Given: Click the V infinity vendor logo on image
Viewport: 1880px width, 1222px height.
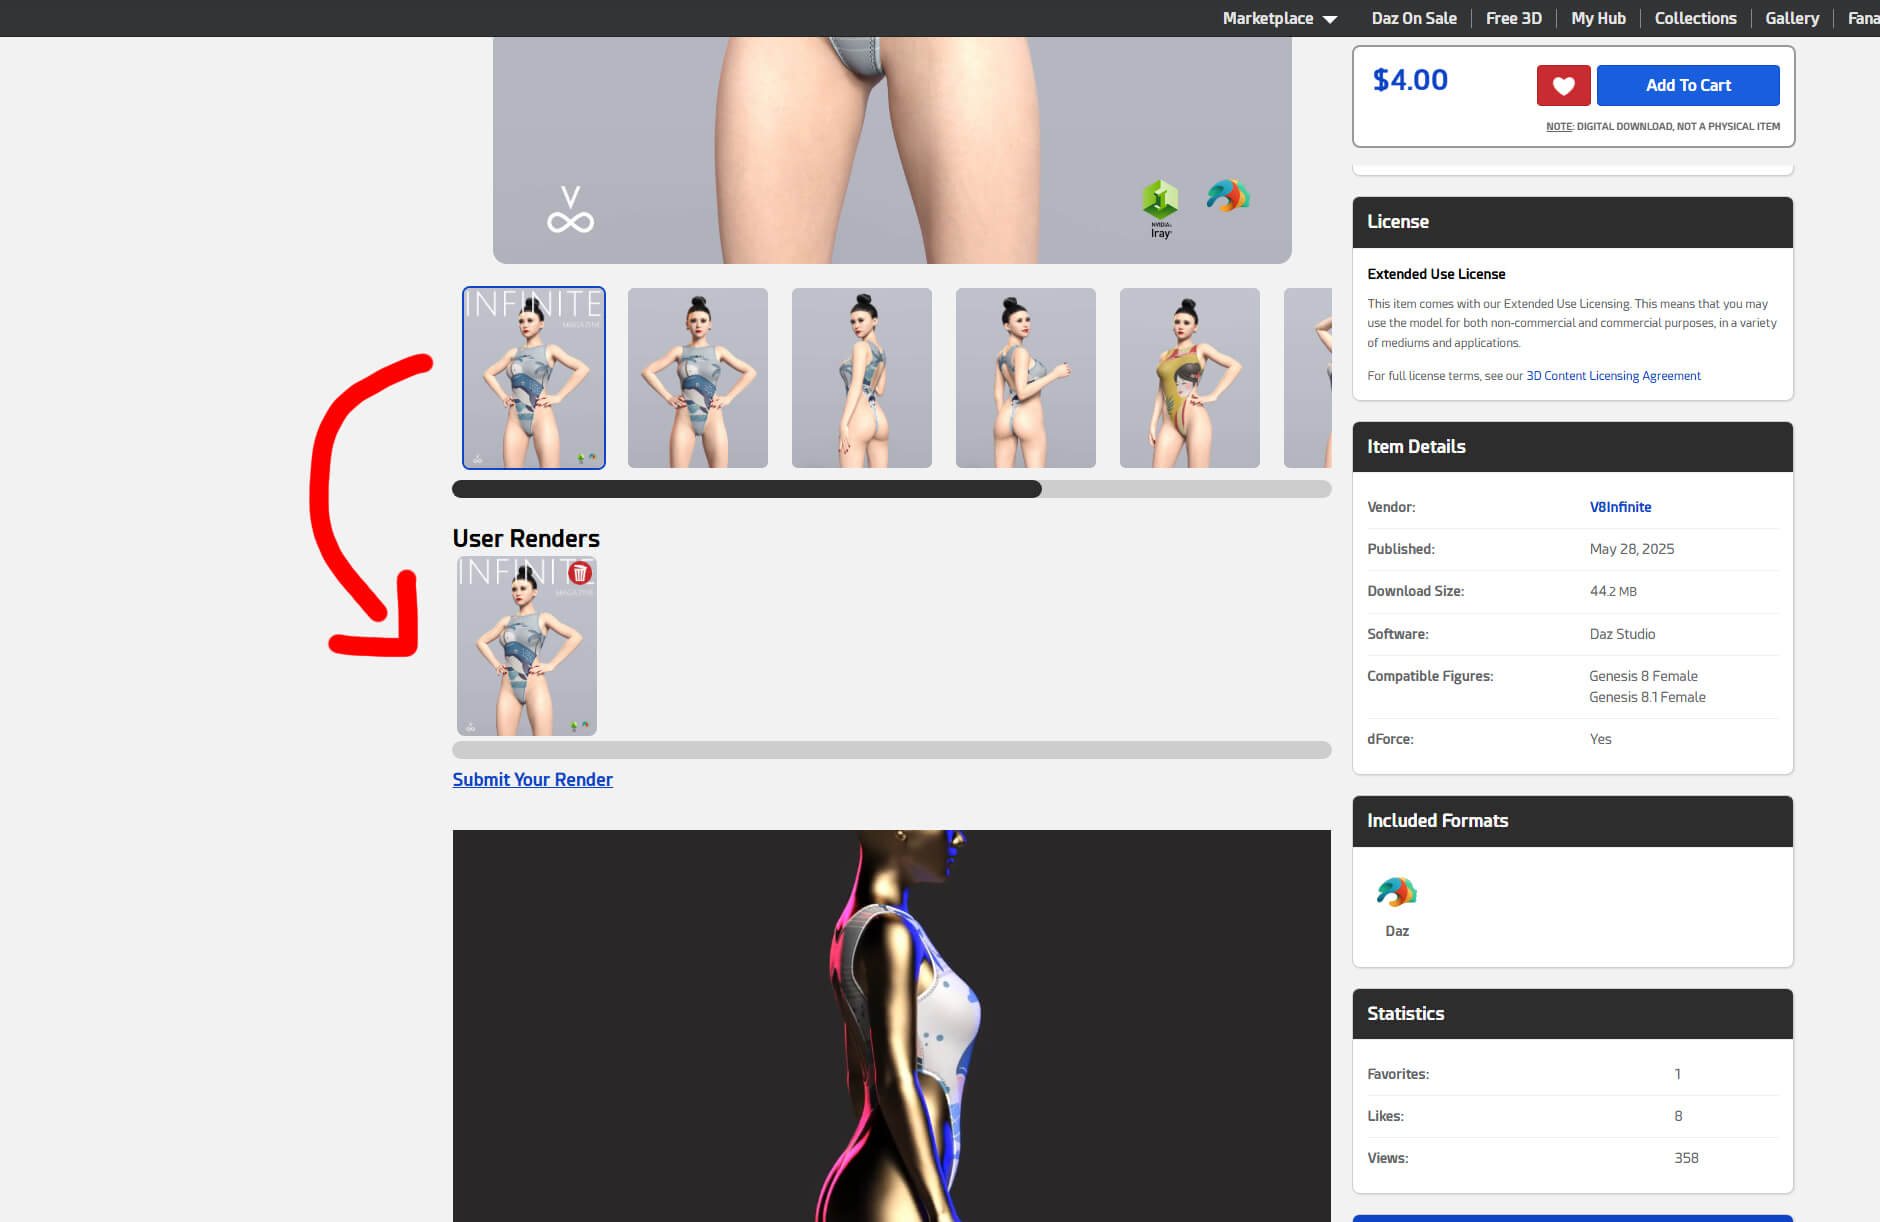Looking at the screenshot, I should (x=570, y=209).
